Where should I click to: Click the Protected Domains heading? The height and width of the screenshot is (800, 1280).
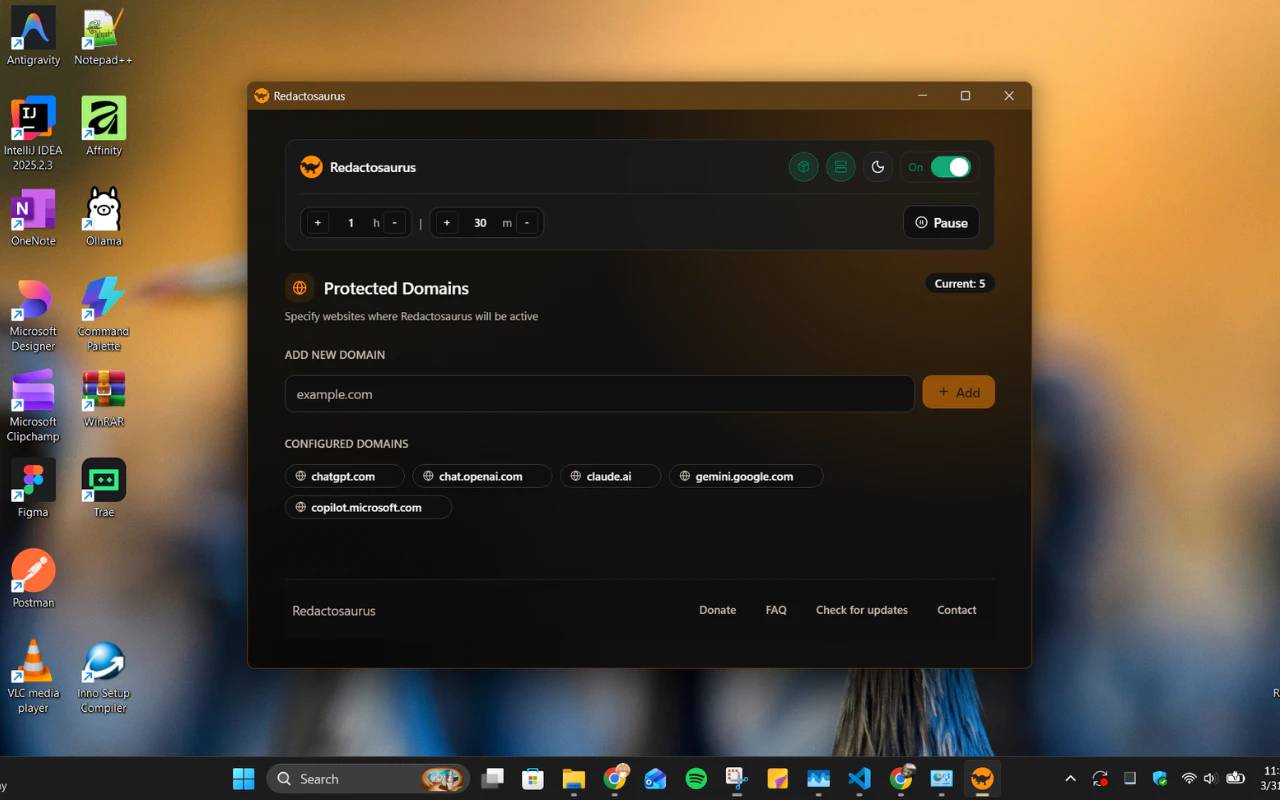(x=396, y=288)
